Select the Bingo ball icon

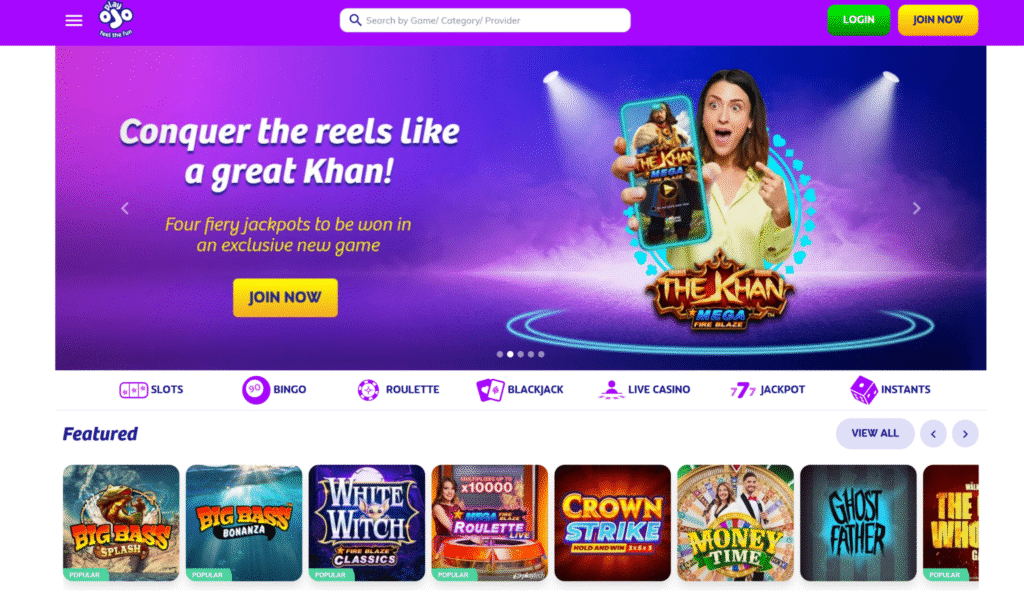coord(255,390)
